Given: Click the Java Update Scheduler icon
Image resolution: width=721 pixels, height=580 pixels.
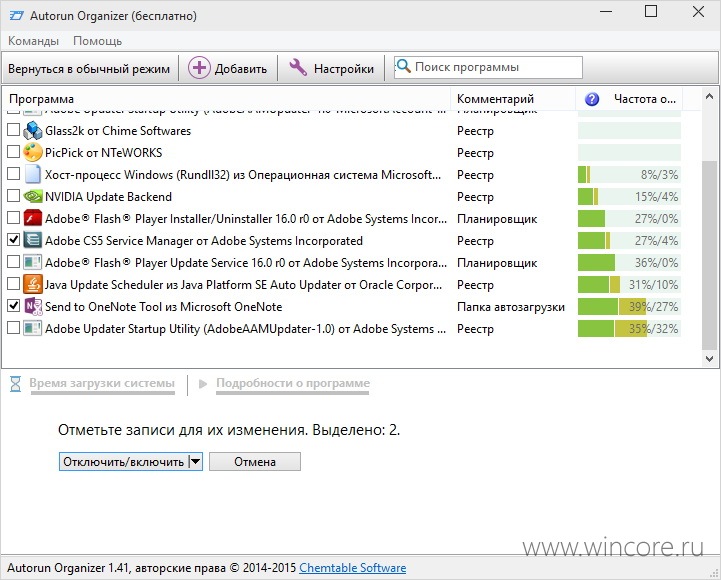Looking at the screenshot, I should pyautogui.click(x=33, y=285).
